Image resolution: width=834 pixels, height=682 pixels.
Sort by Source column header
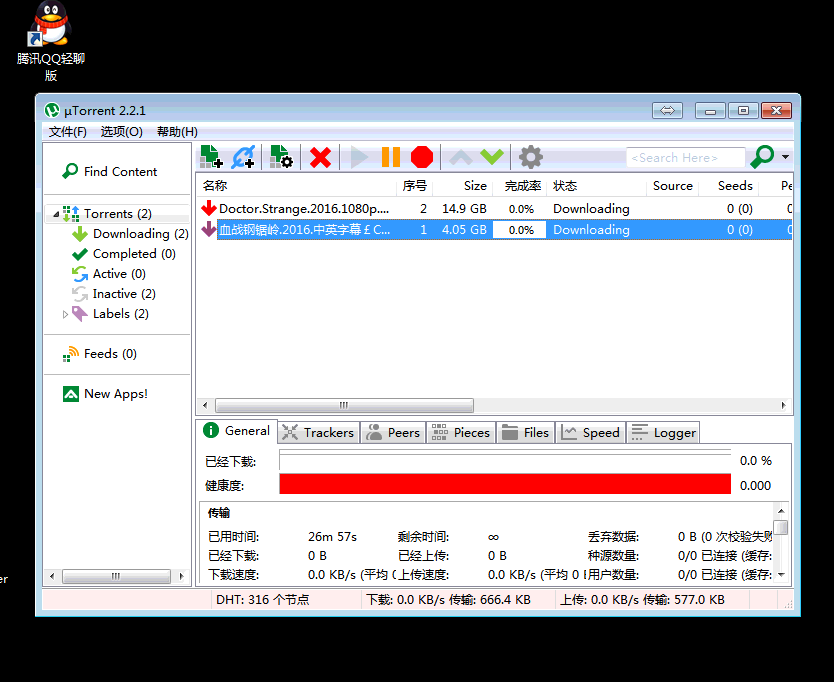click(673, 186)
